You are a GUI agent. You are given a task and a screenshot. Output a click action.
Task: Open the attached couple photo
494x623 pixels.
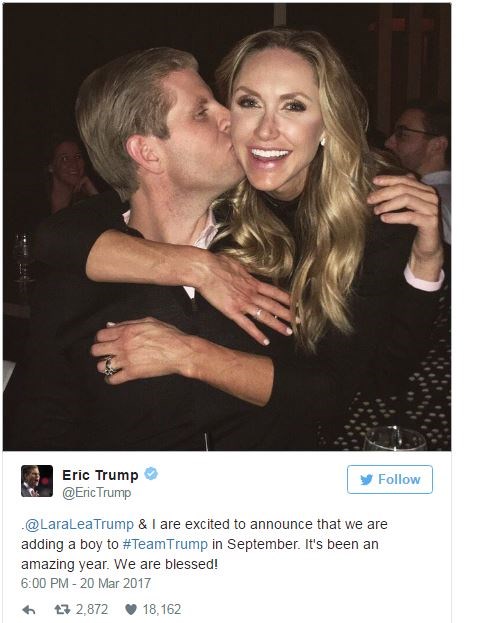tap(227, 227)
